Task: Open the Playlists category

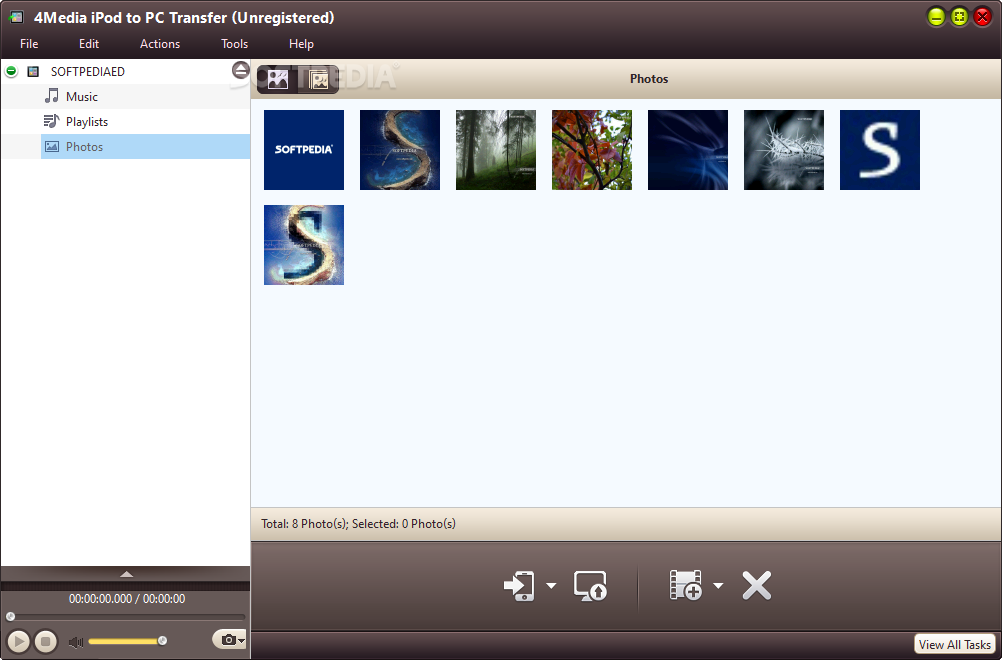Action: pos(87,121)
